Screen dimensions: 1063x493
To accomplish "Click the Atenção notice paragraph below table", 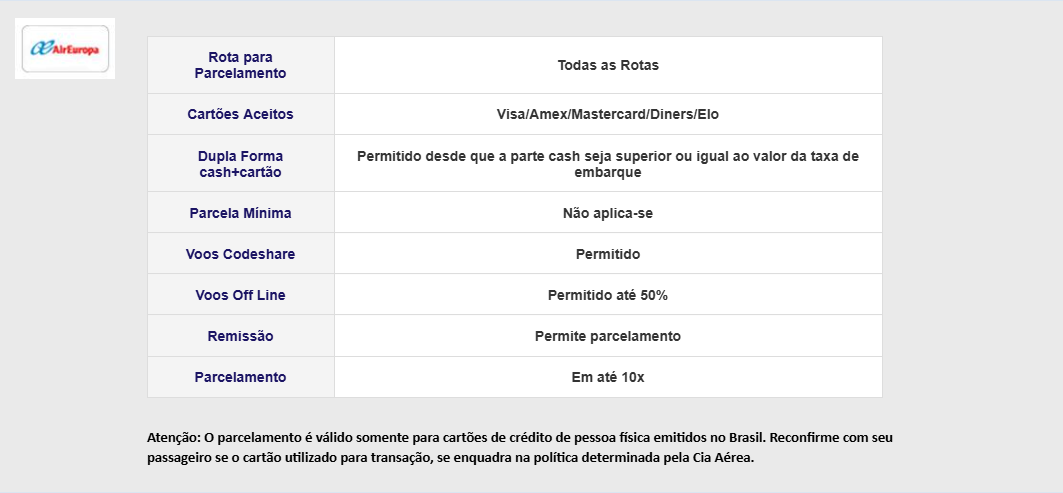I will coord(520,448).
